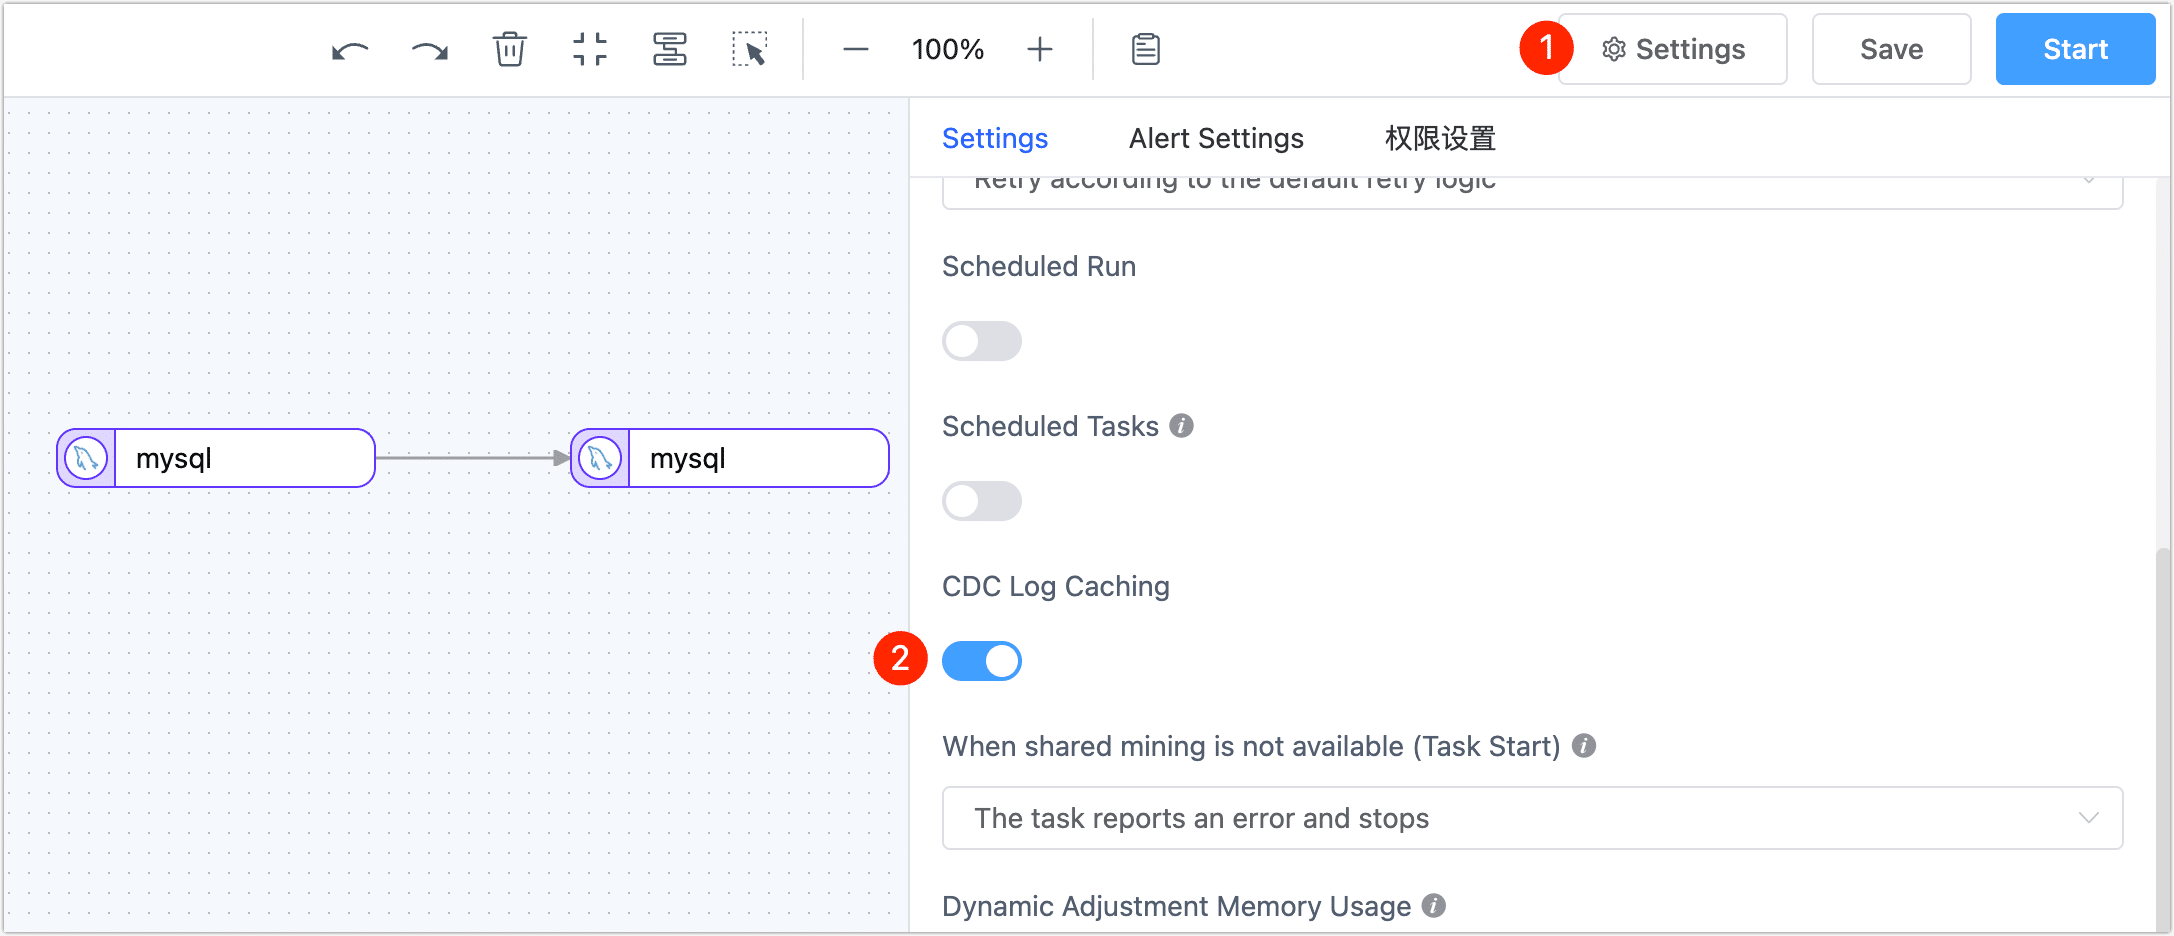
Task: Click the redo arrow icon
Action: (430, 50)
